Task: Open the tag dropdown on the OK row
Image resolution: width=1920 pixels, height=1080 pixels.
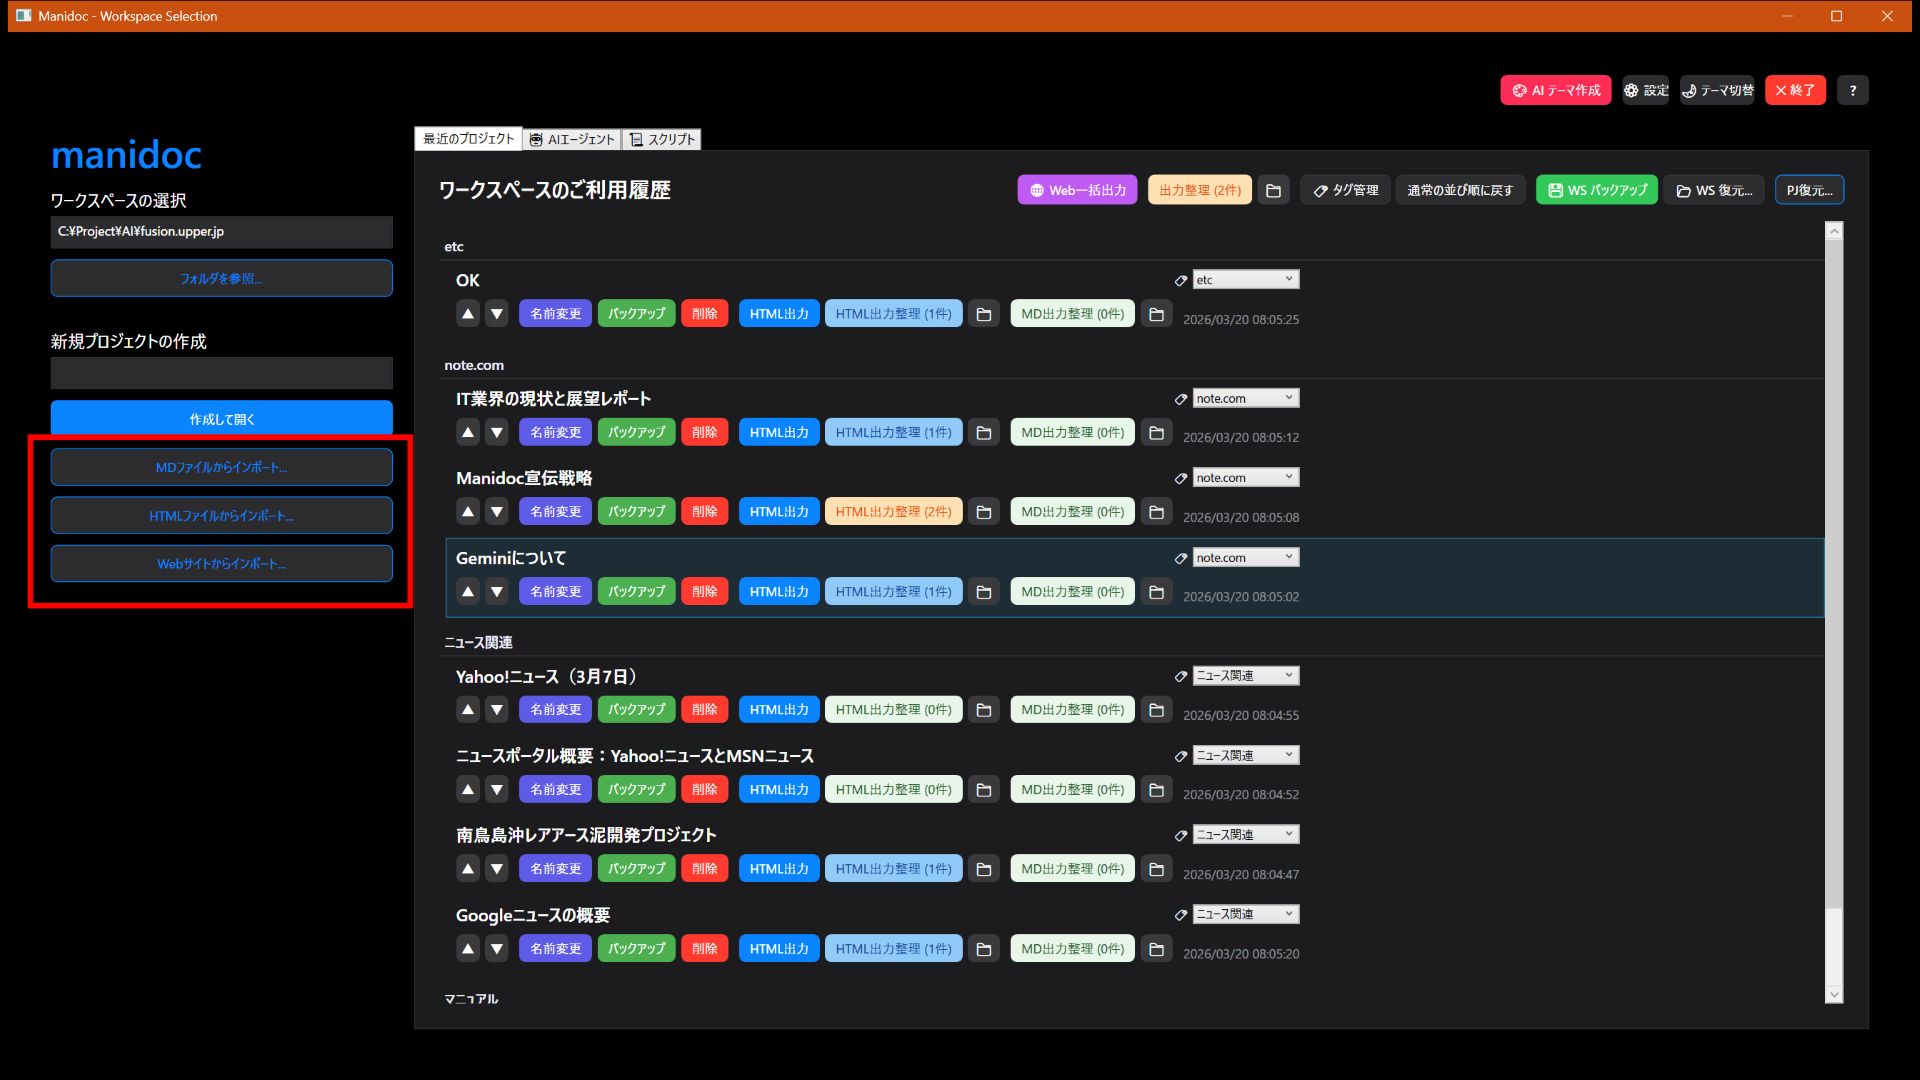Action: tap(1245, 279)
